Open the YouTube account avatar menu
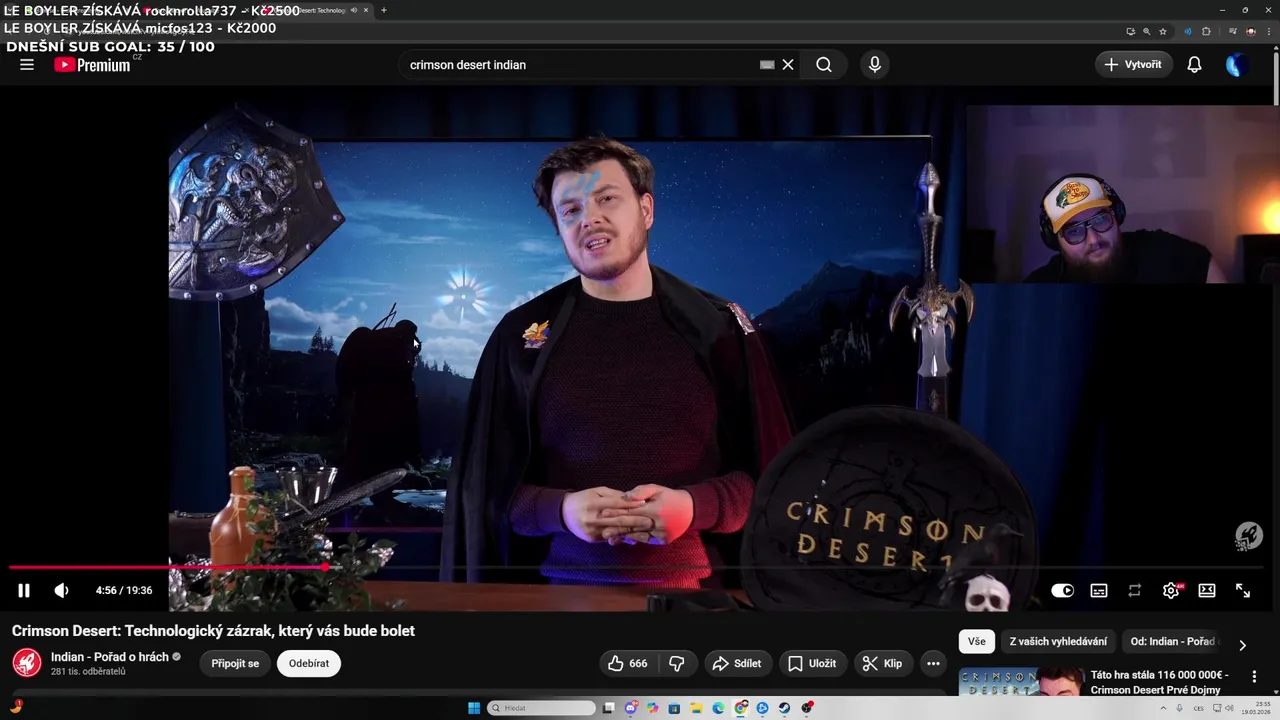1280x720 pixels. pos(1237,65)
